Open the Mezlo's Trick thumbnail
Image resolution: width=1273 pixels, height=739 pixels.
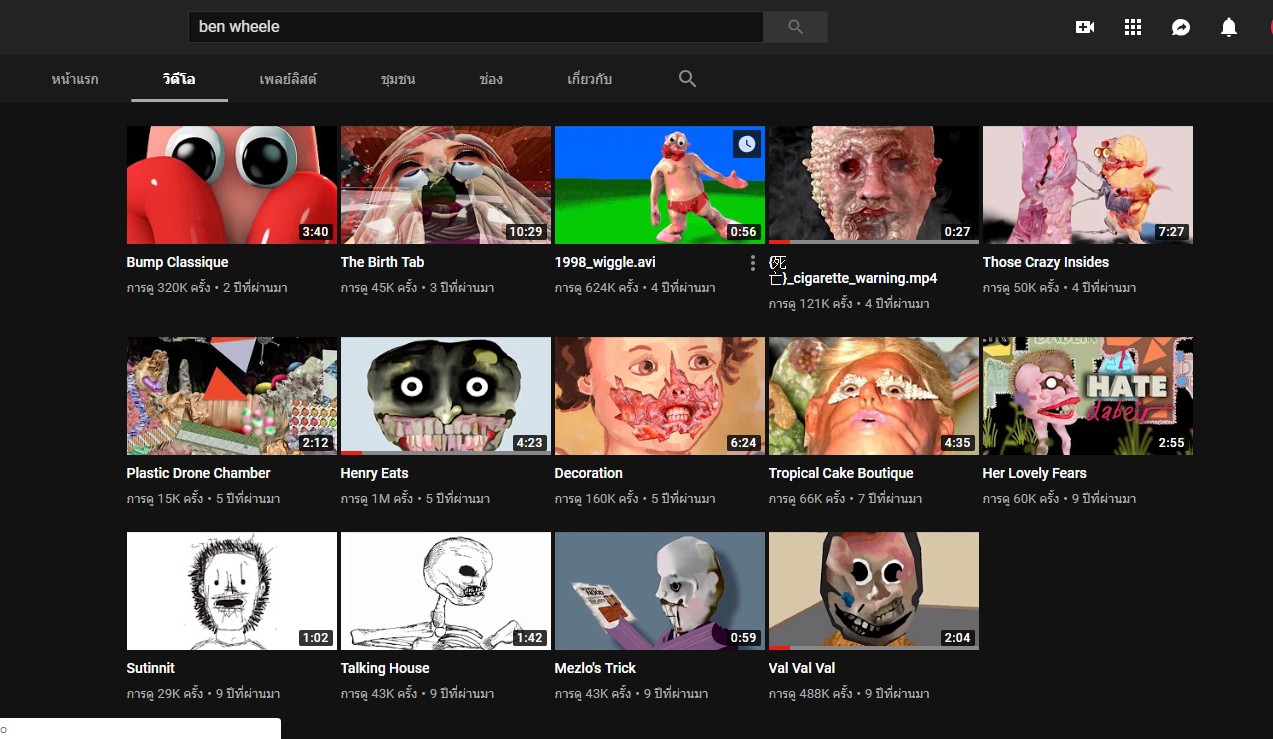[x=660, y=591]
